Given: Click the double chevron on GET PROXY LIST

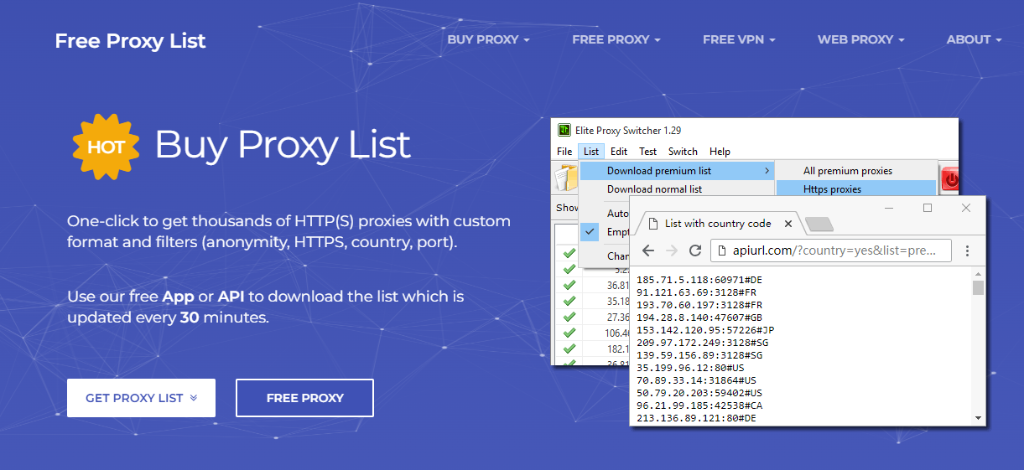Looking at the screenshot, I should tap(193, 398).
